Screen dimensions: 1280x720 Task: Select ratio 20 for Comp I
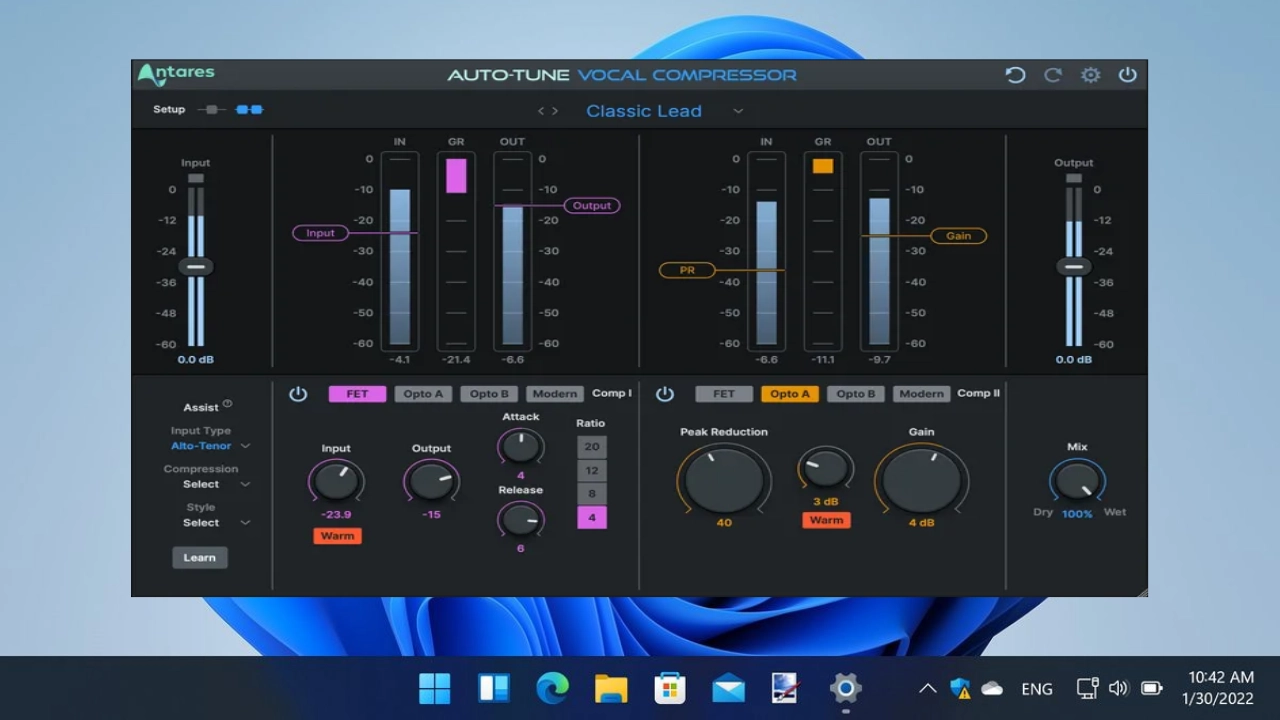[592, 447]
